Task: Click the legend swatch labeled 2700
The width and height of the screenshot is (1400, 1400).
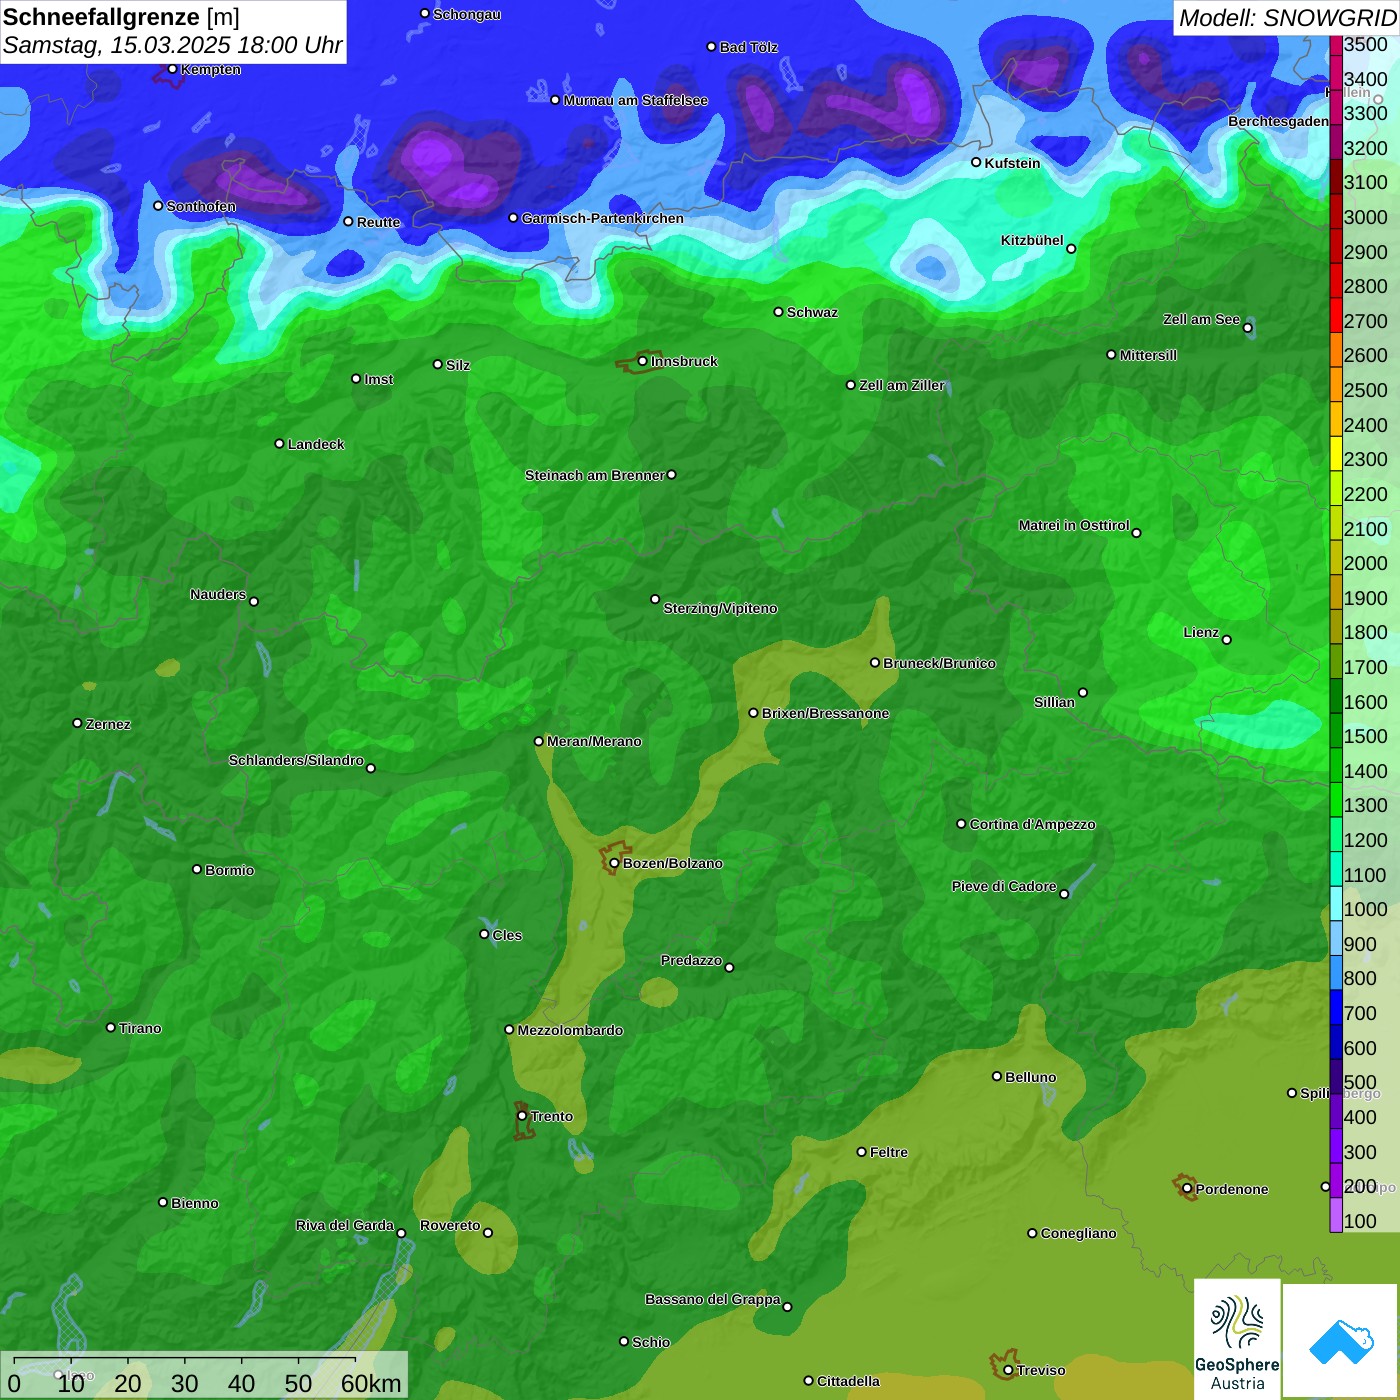Action: 1336,315
